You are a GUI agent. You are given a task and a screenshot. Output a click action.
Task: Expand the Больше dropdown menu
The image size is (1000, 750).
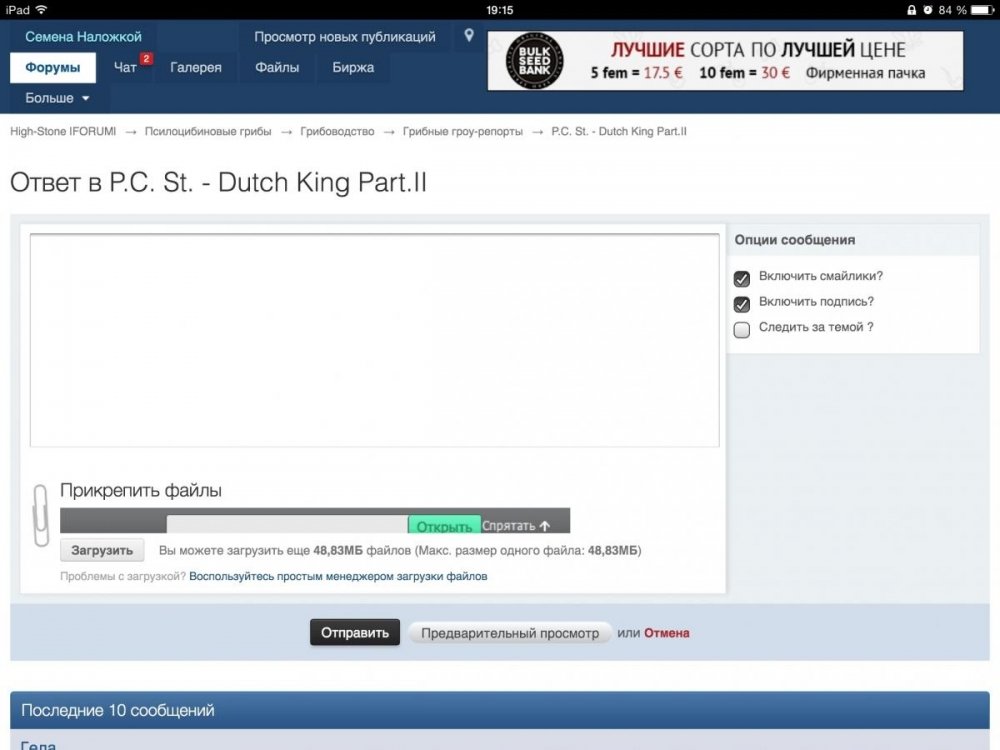[57, 98]
